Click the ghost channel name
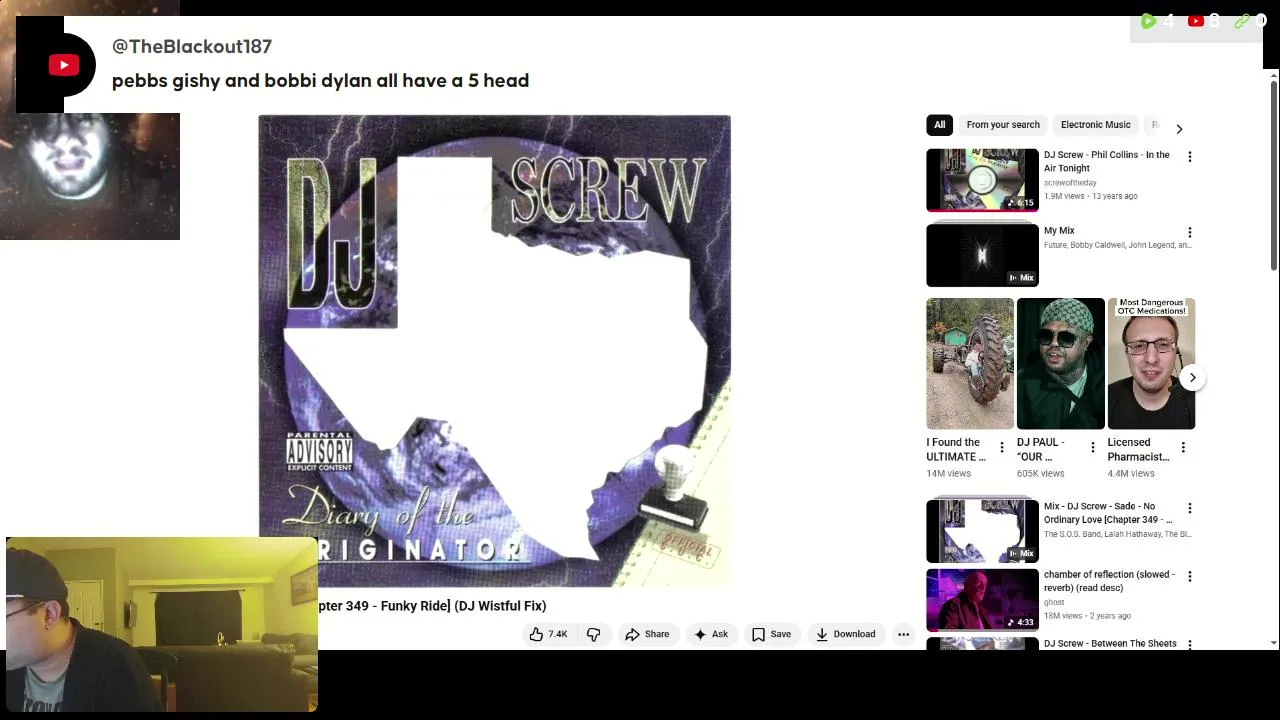The width and height of the screenshot is (1280, 720). 1054,603
